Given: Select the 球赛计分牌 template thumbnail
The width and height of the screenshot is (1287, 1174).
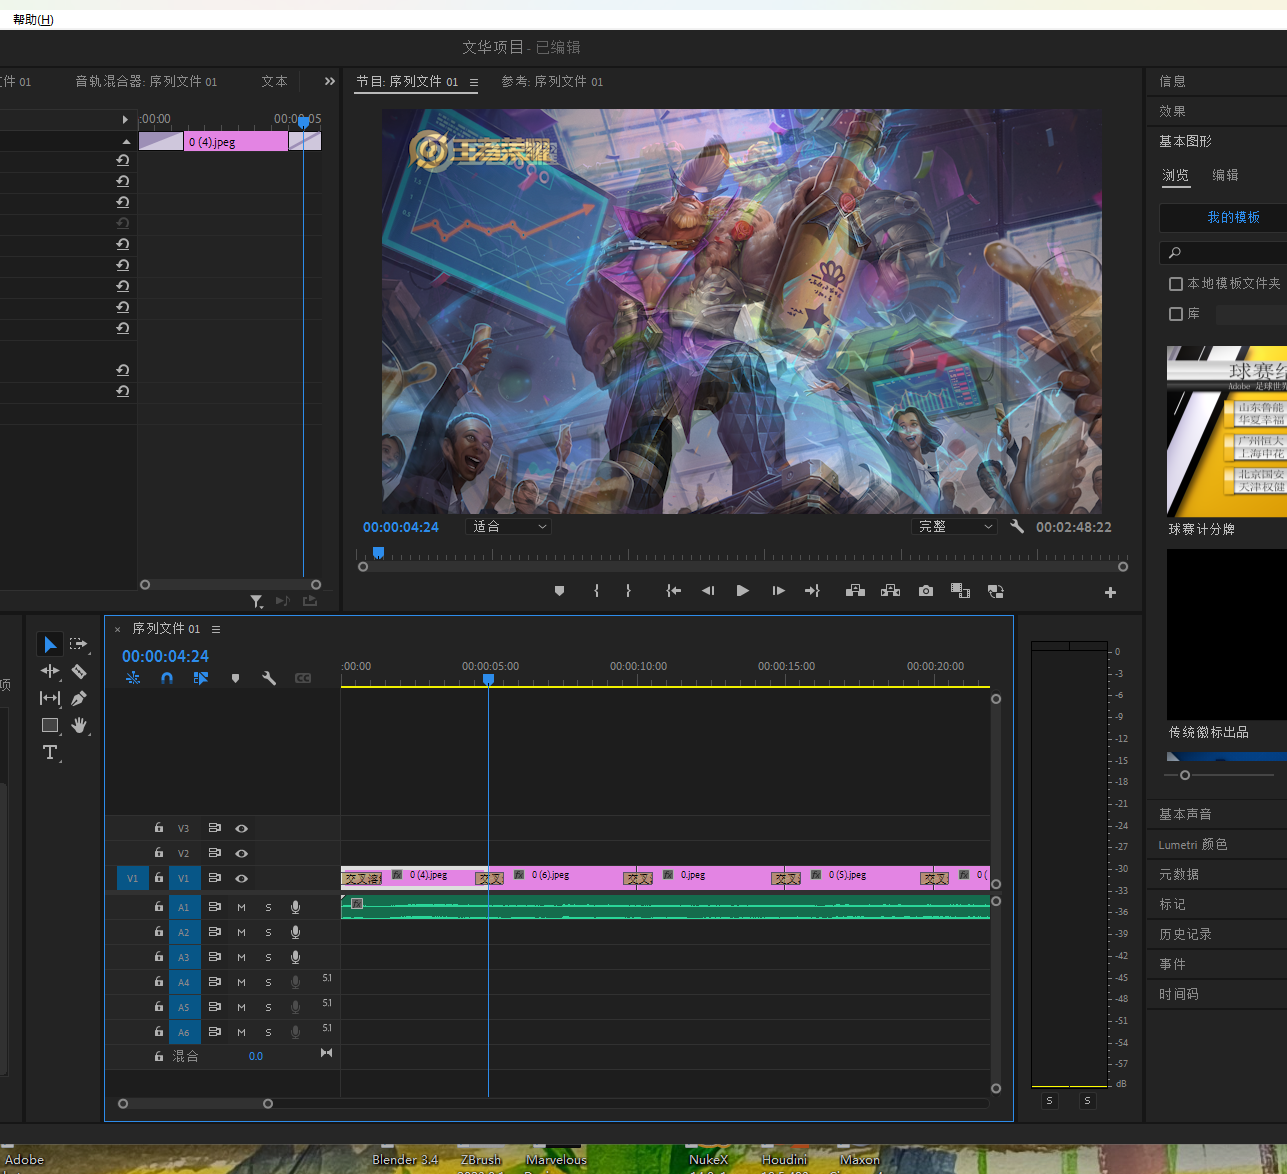Looking at the screenshot, I should tap(1227, 431).
